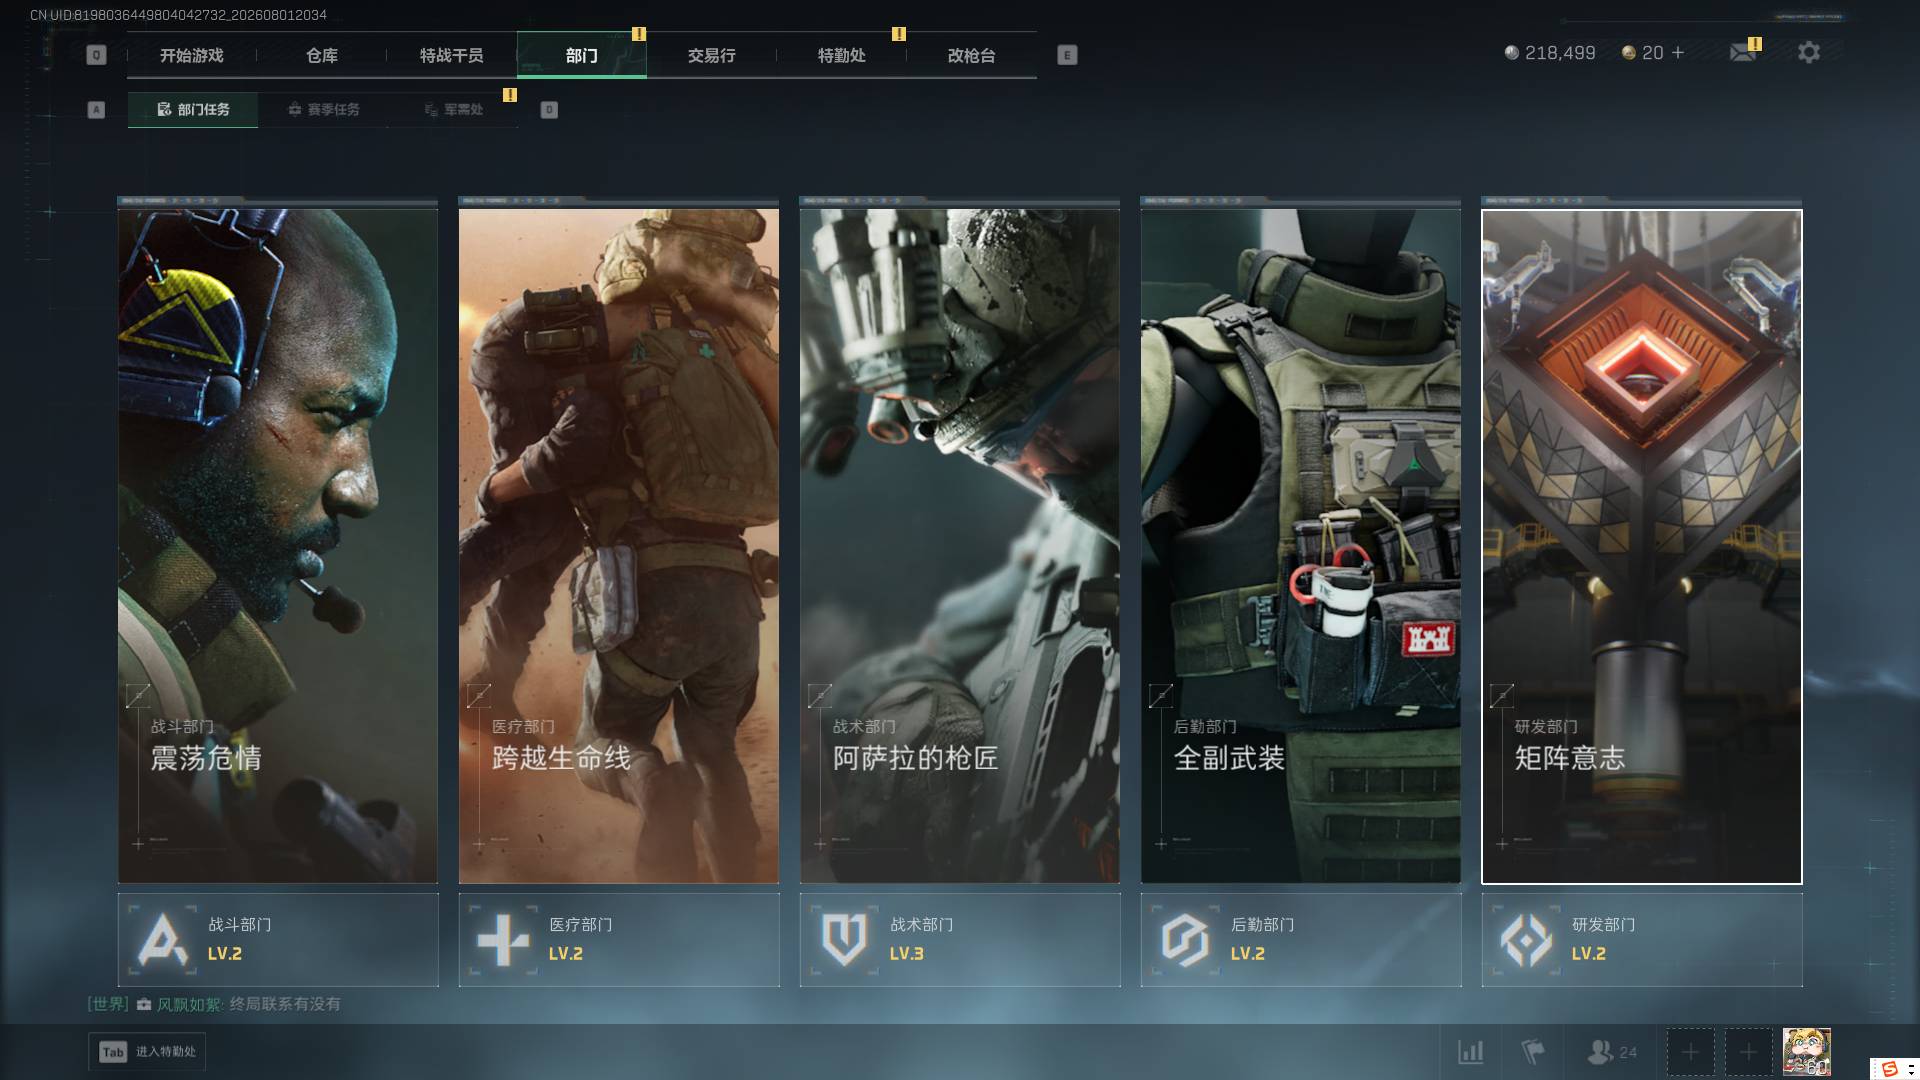Click Tab 进入特勤处 button
1920x1080 pixels.
pos(147,1052)
